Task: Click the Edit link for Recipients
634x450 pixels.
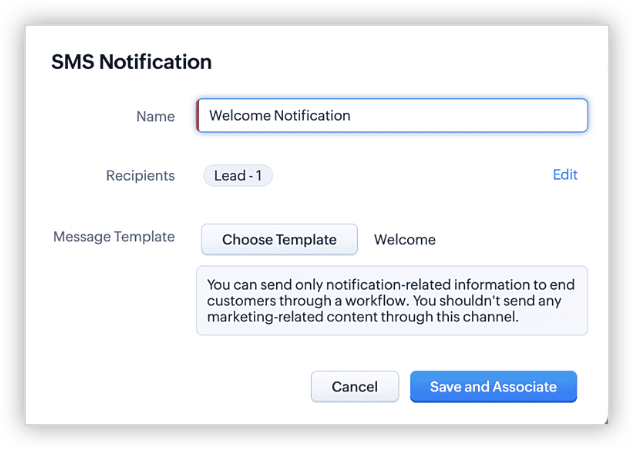Action: click(565, 175)
